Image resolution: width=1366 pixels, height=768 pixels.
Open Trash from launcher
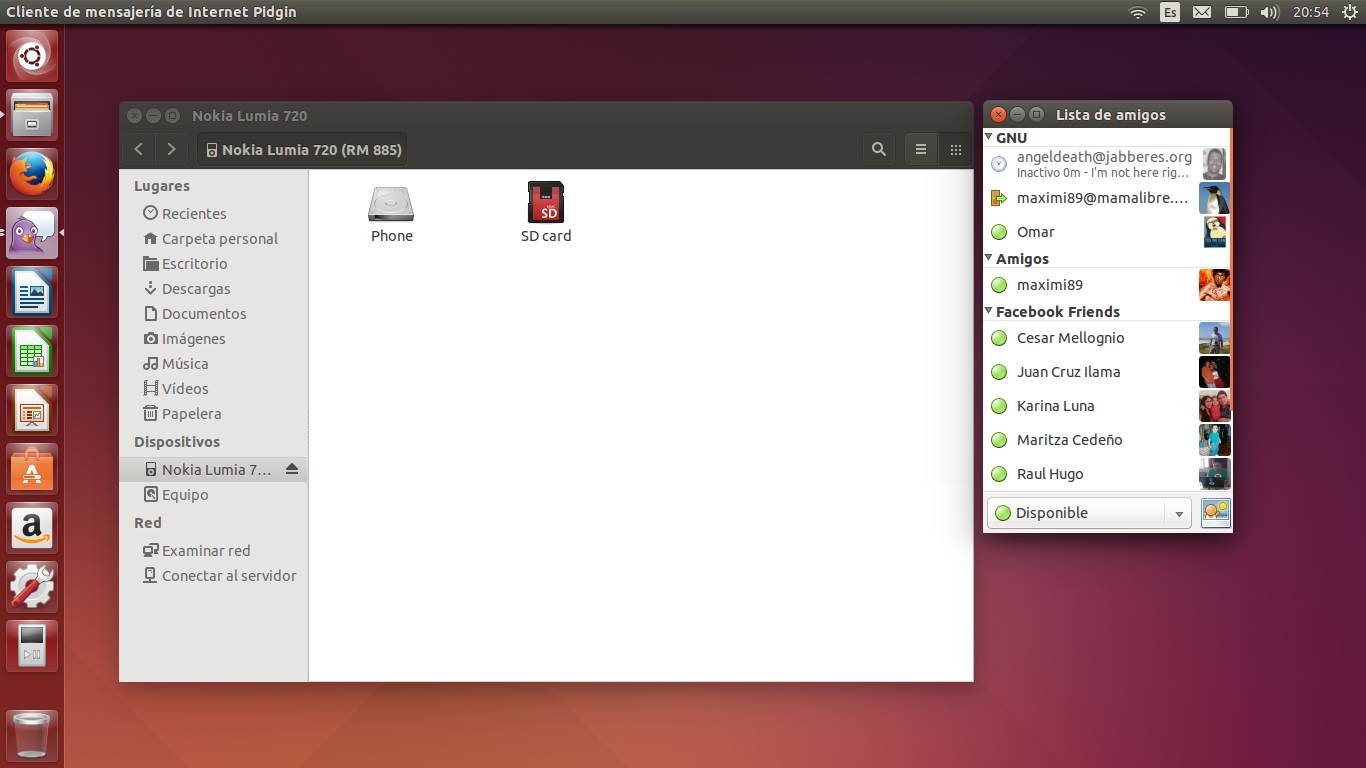click(x=32, y=736)
